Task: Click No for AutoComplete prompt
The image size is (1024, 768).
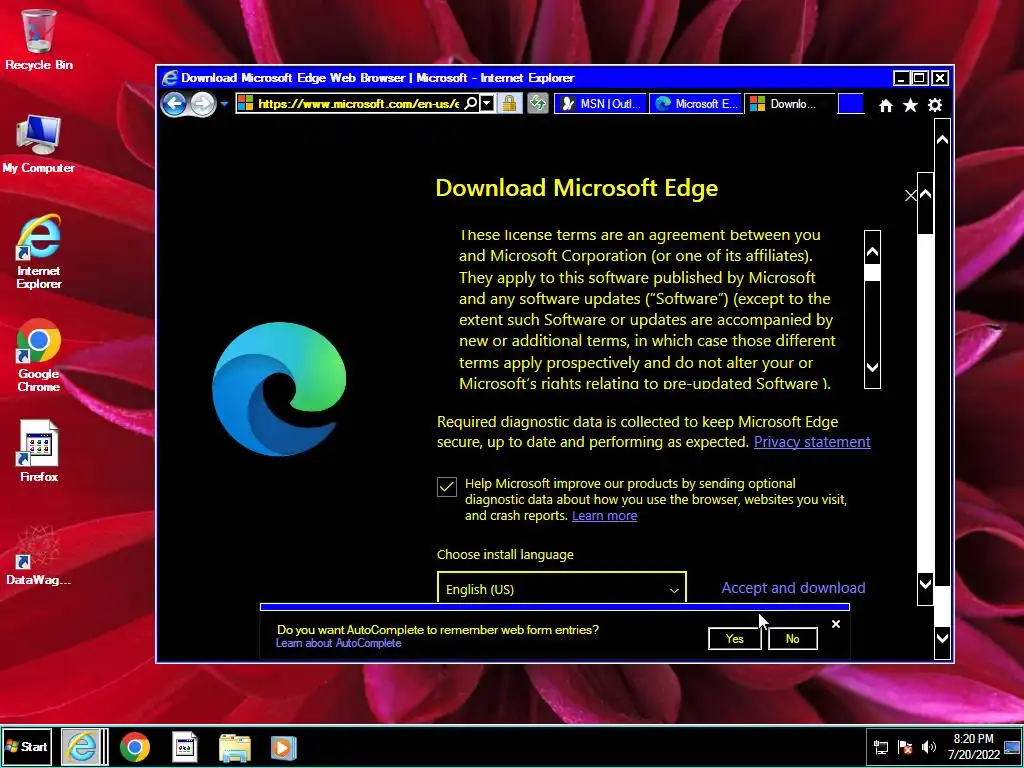Action: (x=793, y=639)
